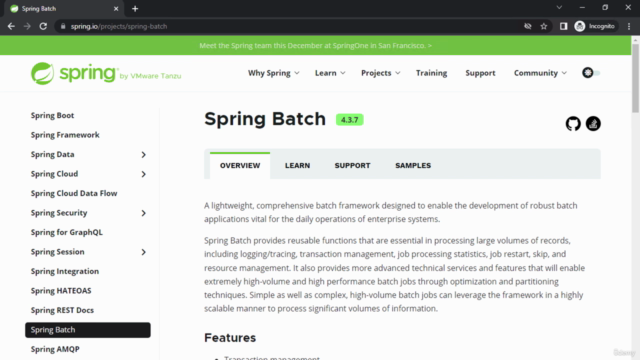Expand the Why Spring dropdown menu
Screen dimensions: 640x360
[x=273, y=73]
